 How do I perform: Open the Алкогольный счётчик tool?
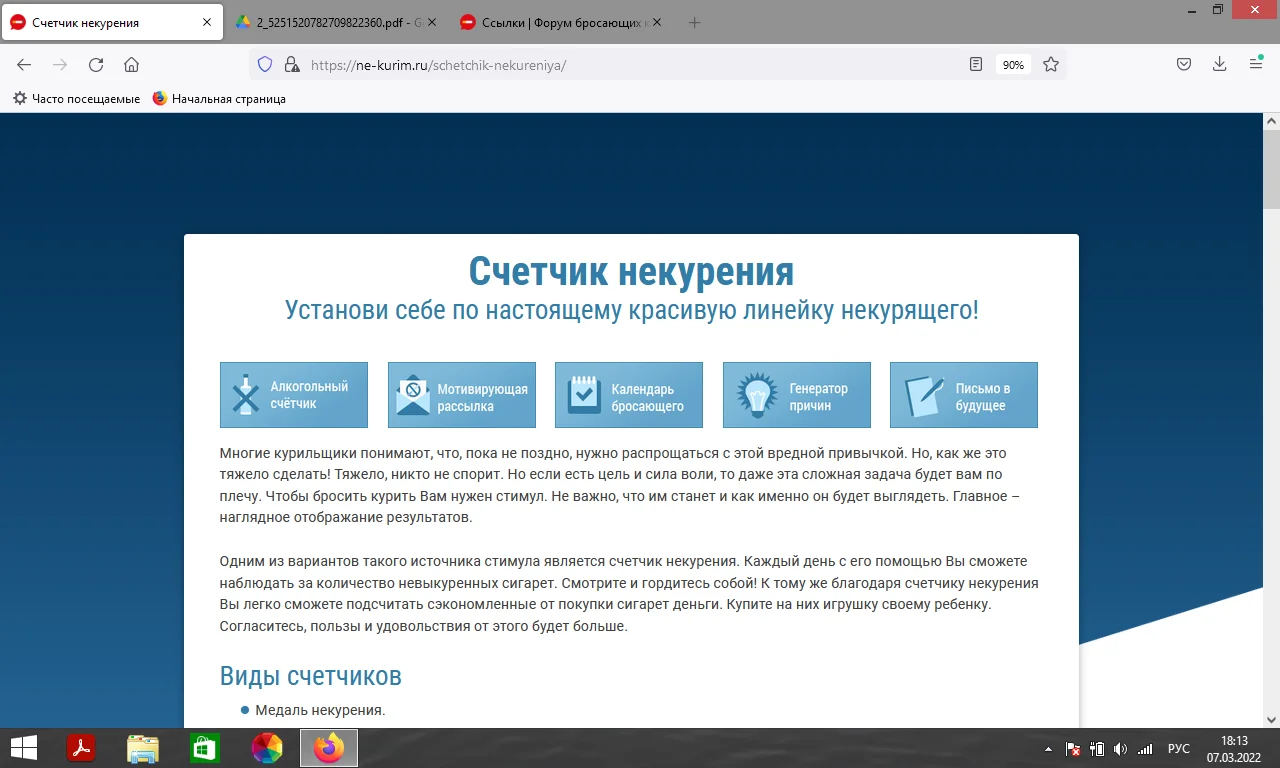tap(293, 394)
